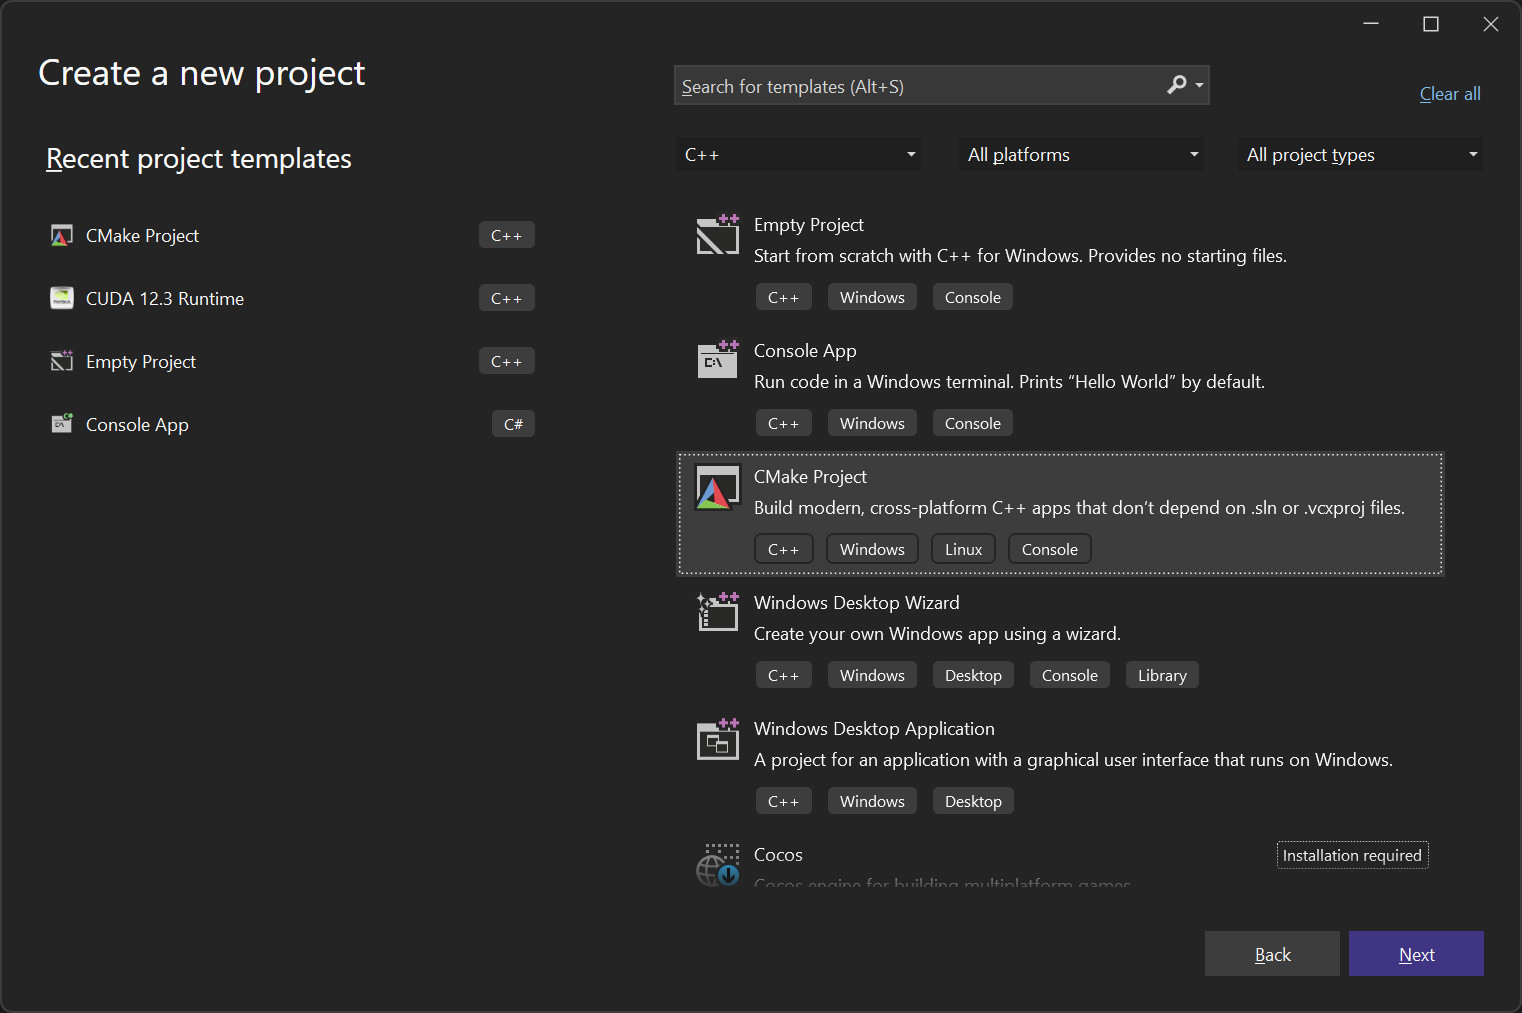Click Linux tag on CMake Project
1522x1013 pixels.
[963, 549]
